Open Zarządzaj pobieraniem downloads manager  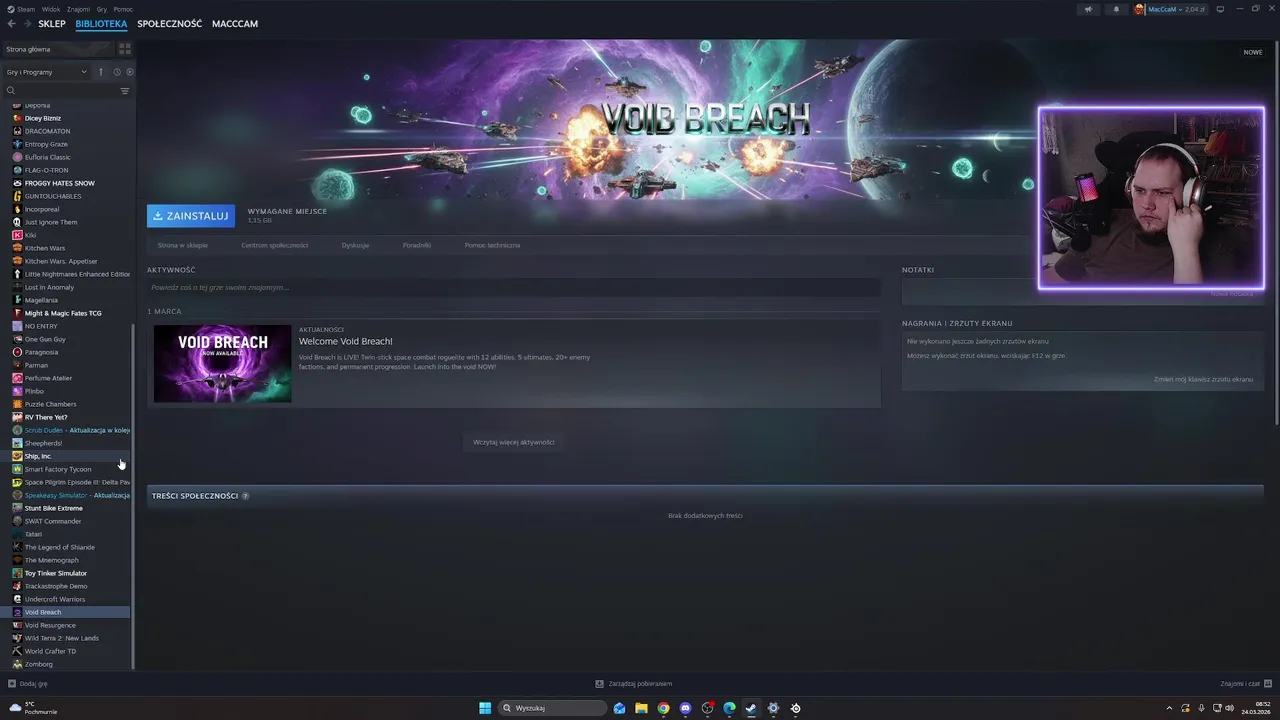[634, 684]
